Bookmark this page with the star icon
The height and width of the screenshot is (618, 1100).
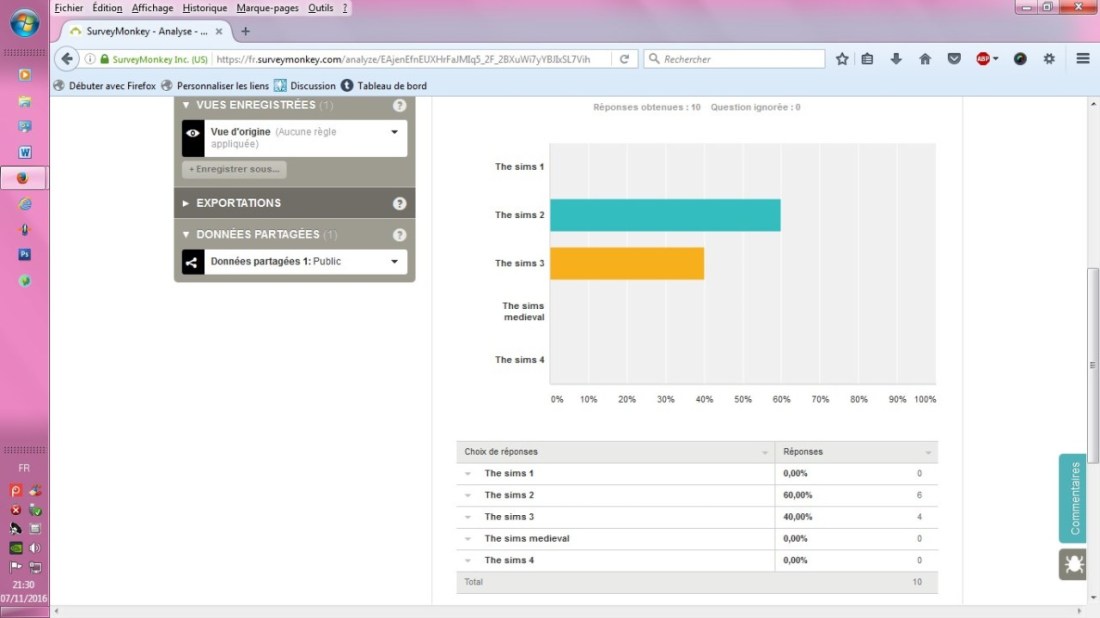(842, 59)
